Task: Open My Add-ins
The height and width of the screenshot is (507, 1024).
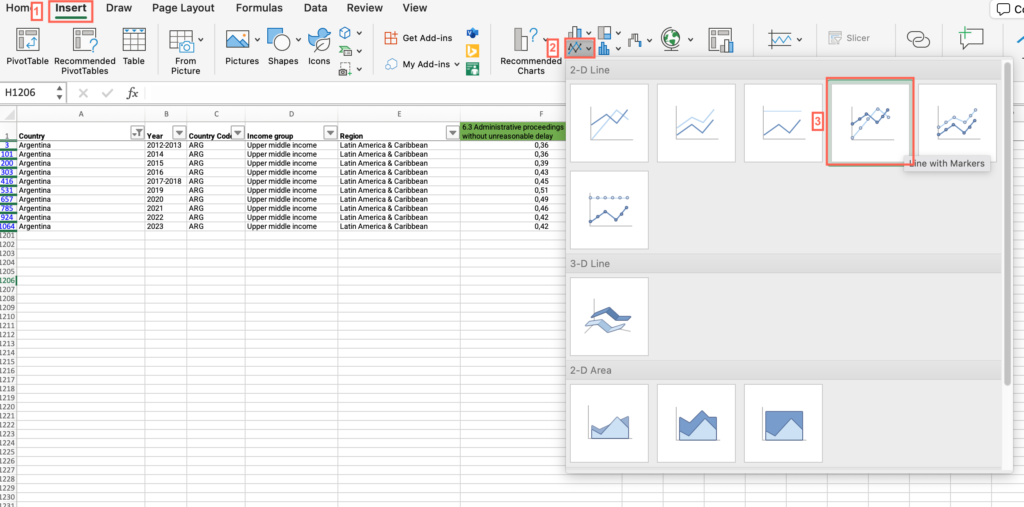Action: tap(422, 64)
